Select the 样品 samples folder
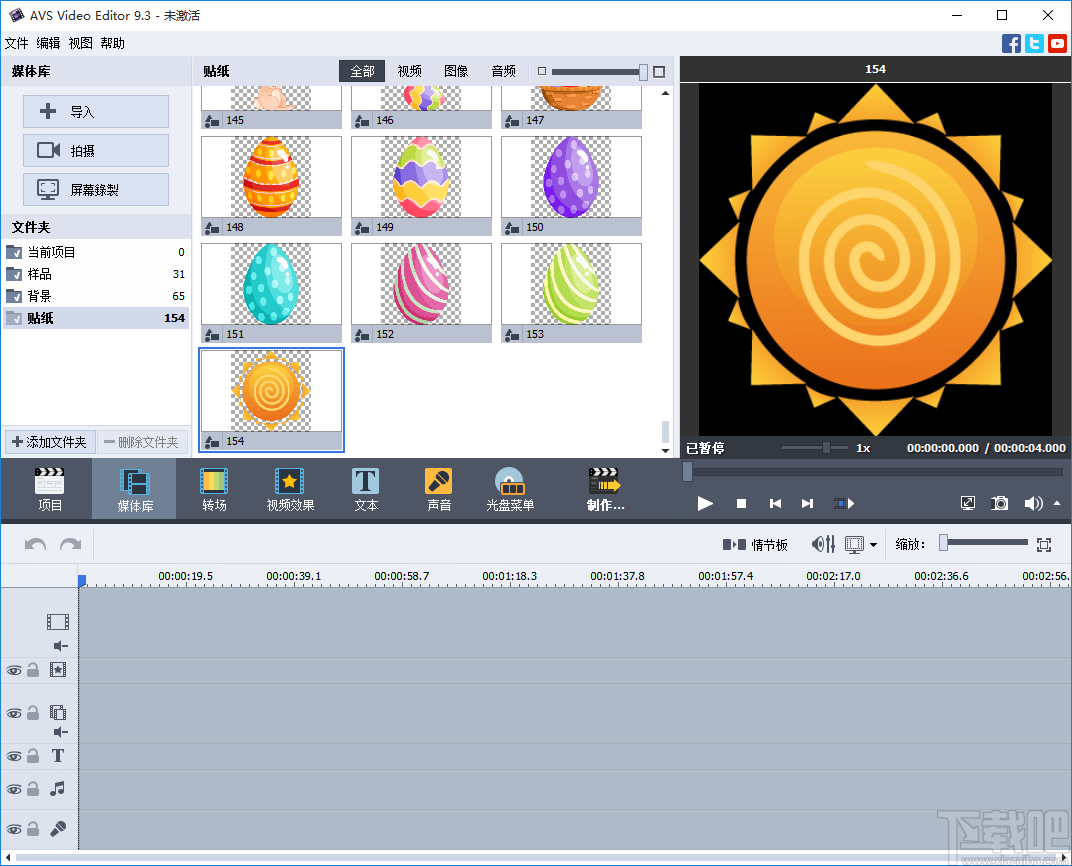This screenshot has width=1072, height=866. pyautogui.click(x=96, y=274)
